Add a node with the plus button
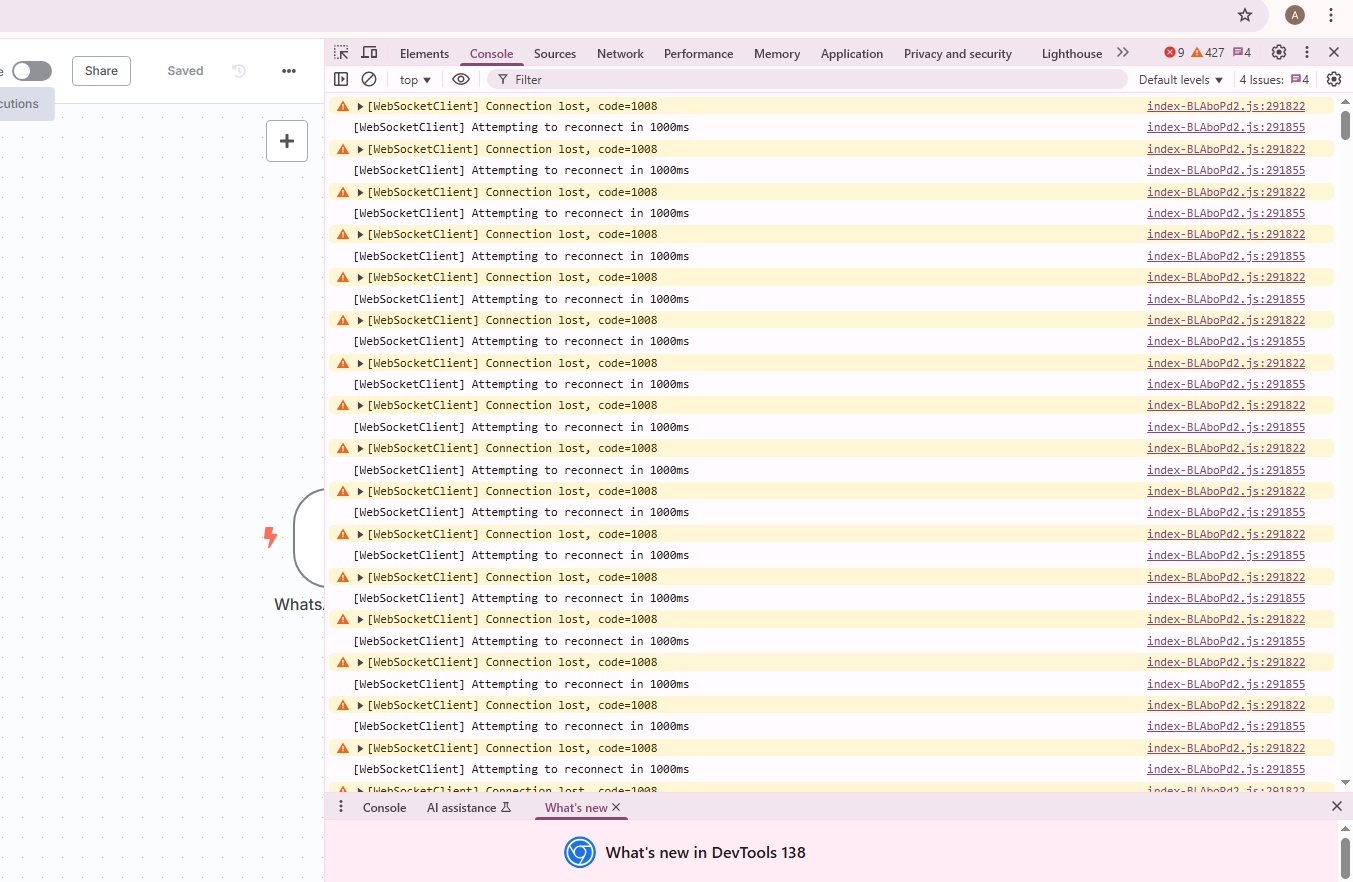 287,141
